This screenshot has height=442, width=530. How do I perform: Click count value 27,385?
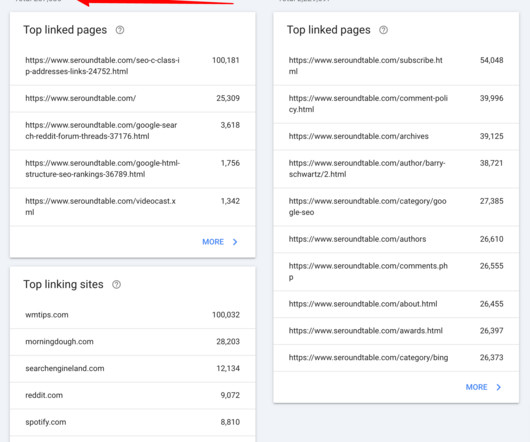click(x=492, y=201)
